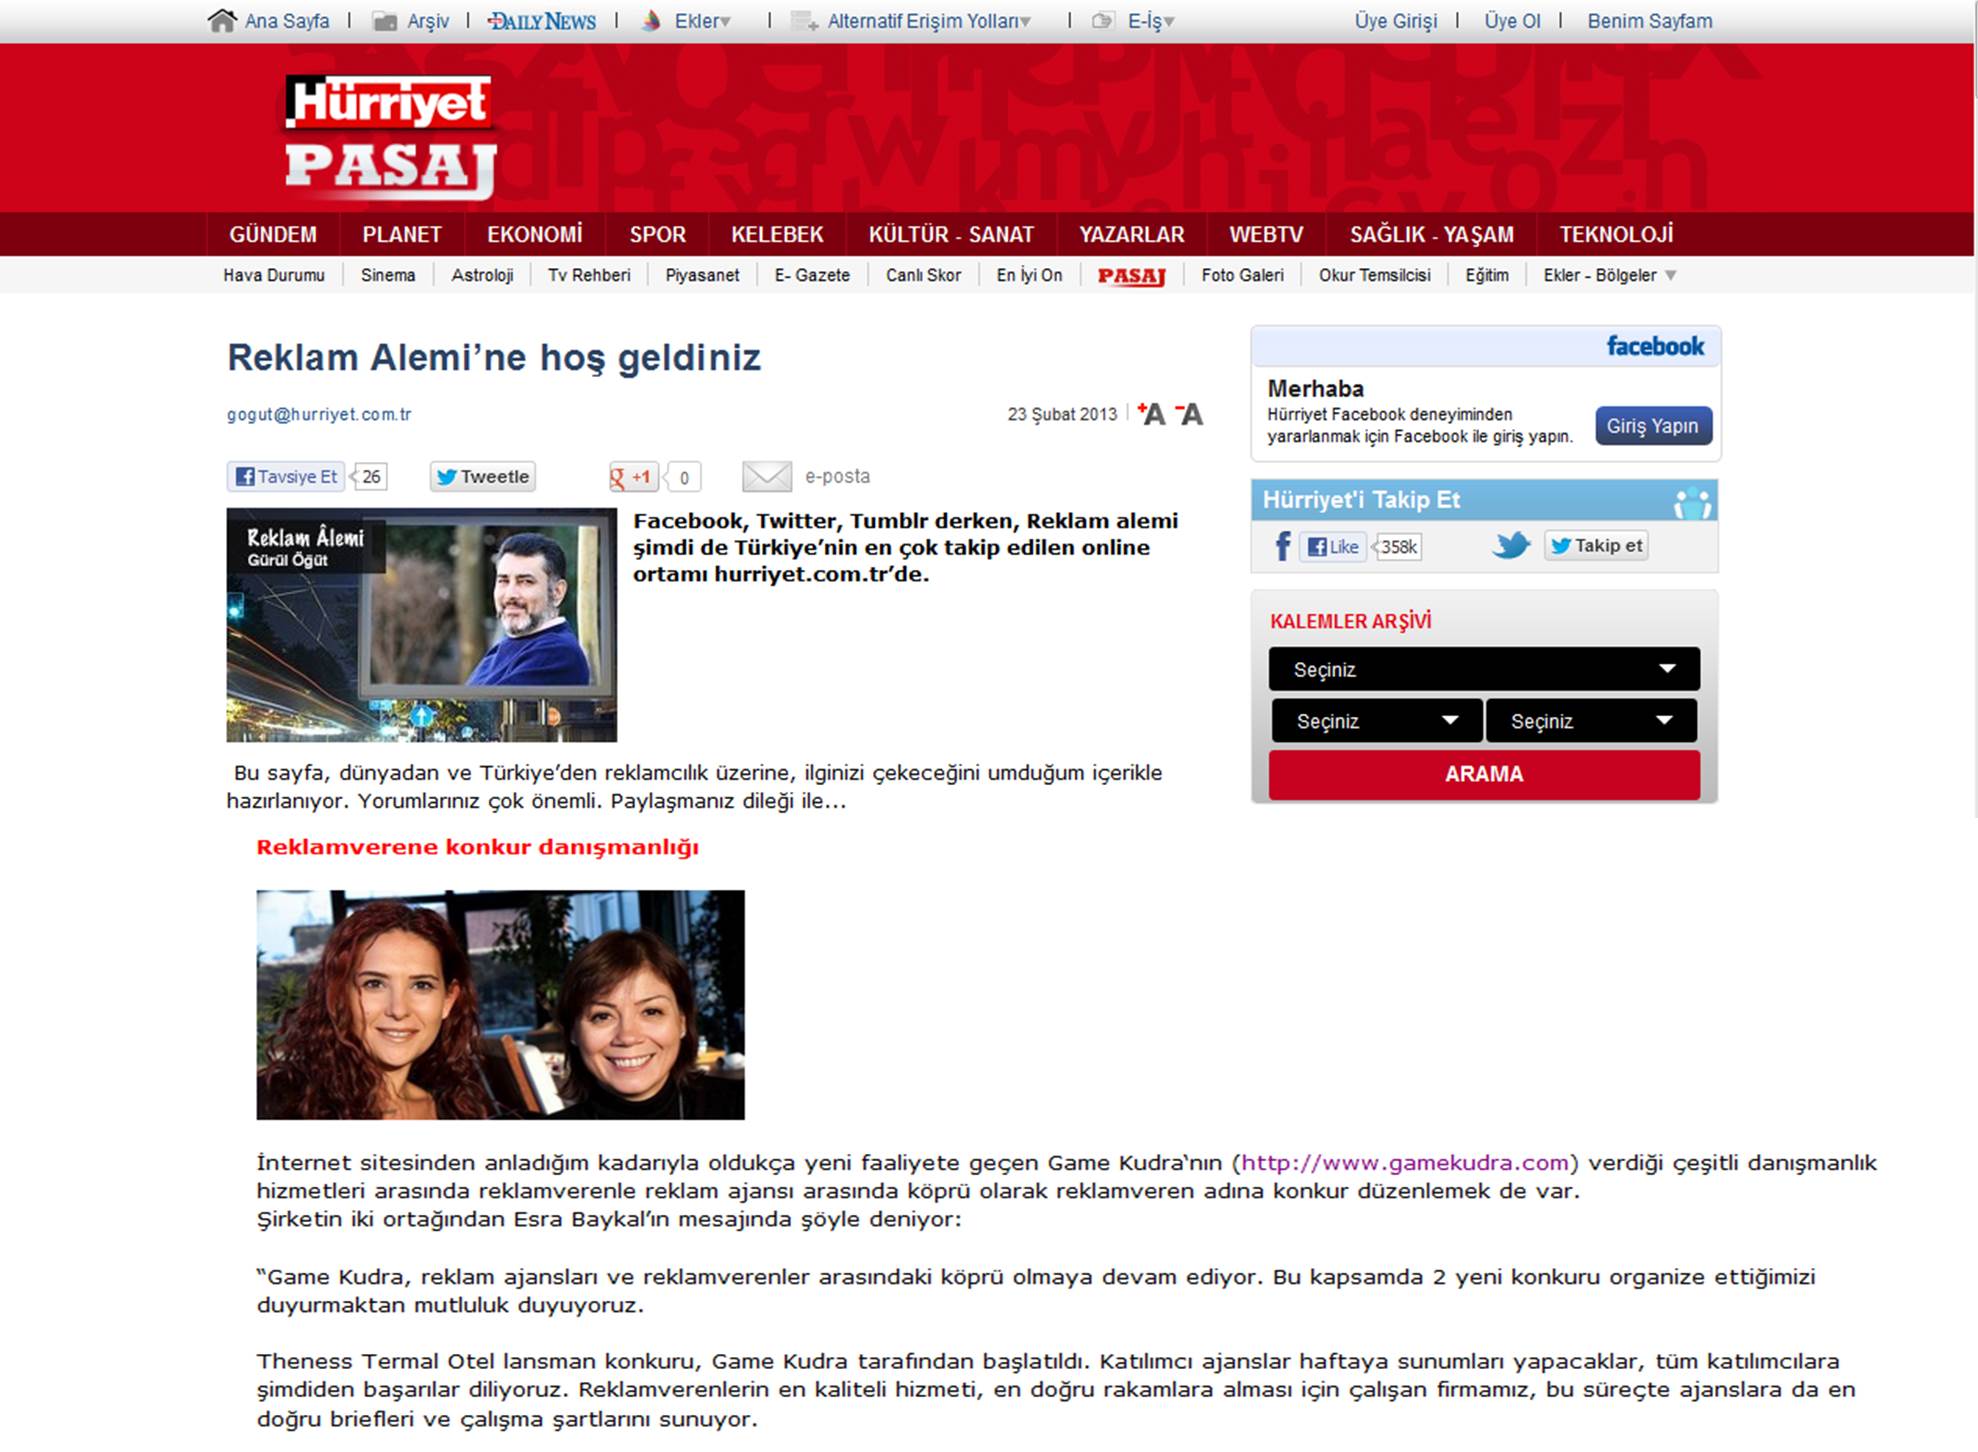Open the PLANET menu section
The width and height of the screenshot is (1978, 1452).
pos(402,234)
